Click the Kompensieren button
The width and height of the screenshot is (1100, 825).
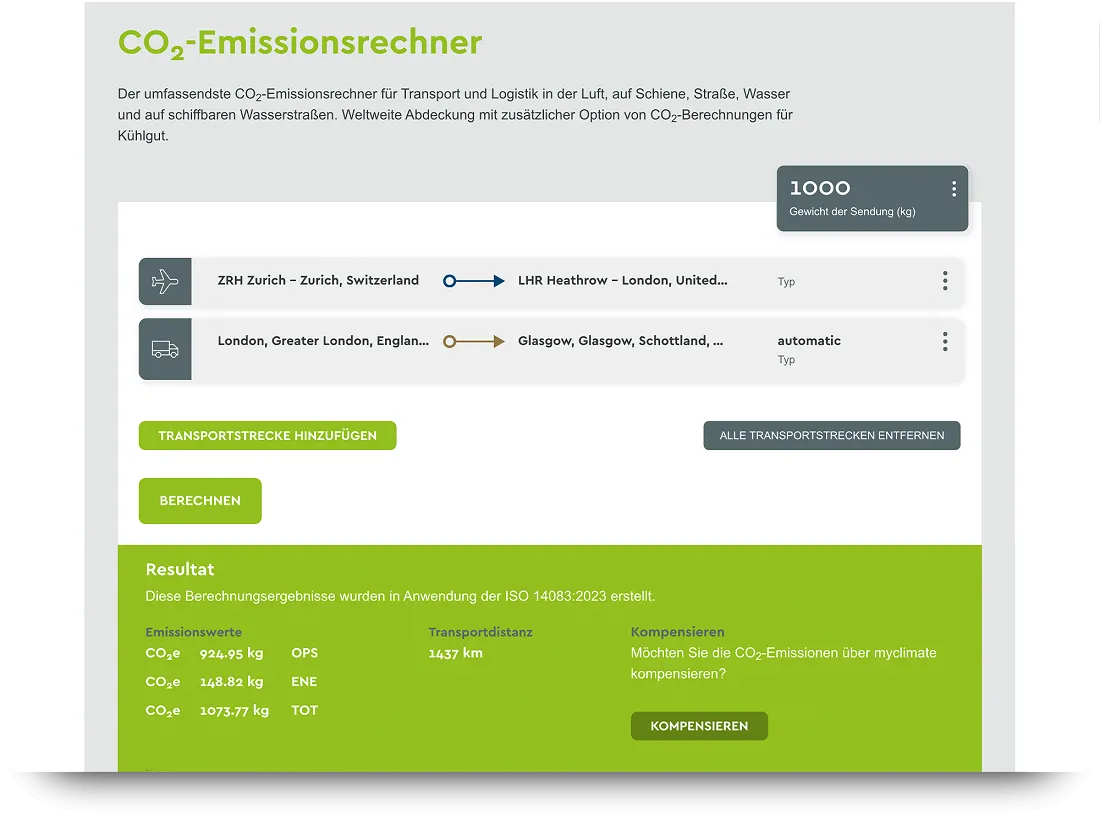click(699, 726)
